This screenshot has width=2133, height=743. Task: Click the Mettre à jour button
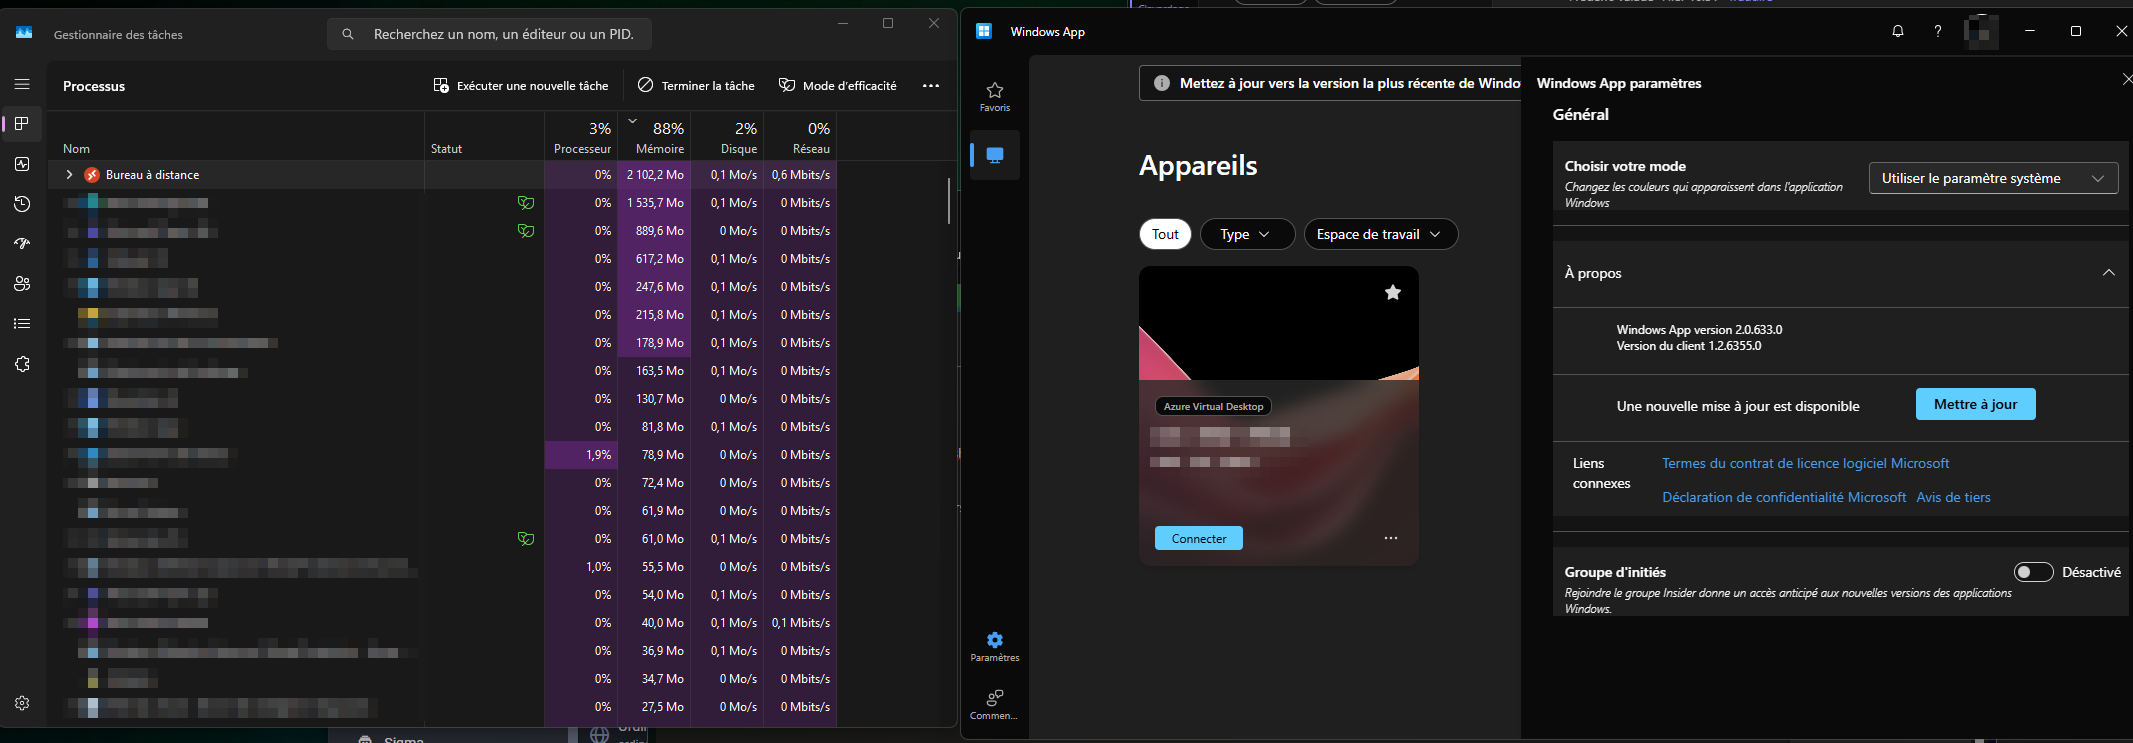coord(1975,404)
